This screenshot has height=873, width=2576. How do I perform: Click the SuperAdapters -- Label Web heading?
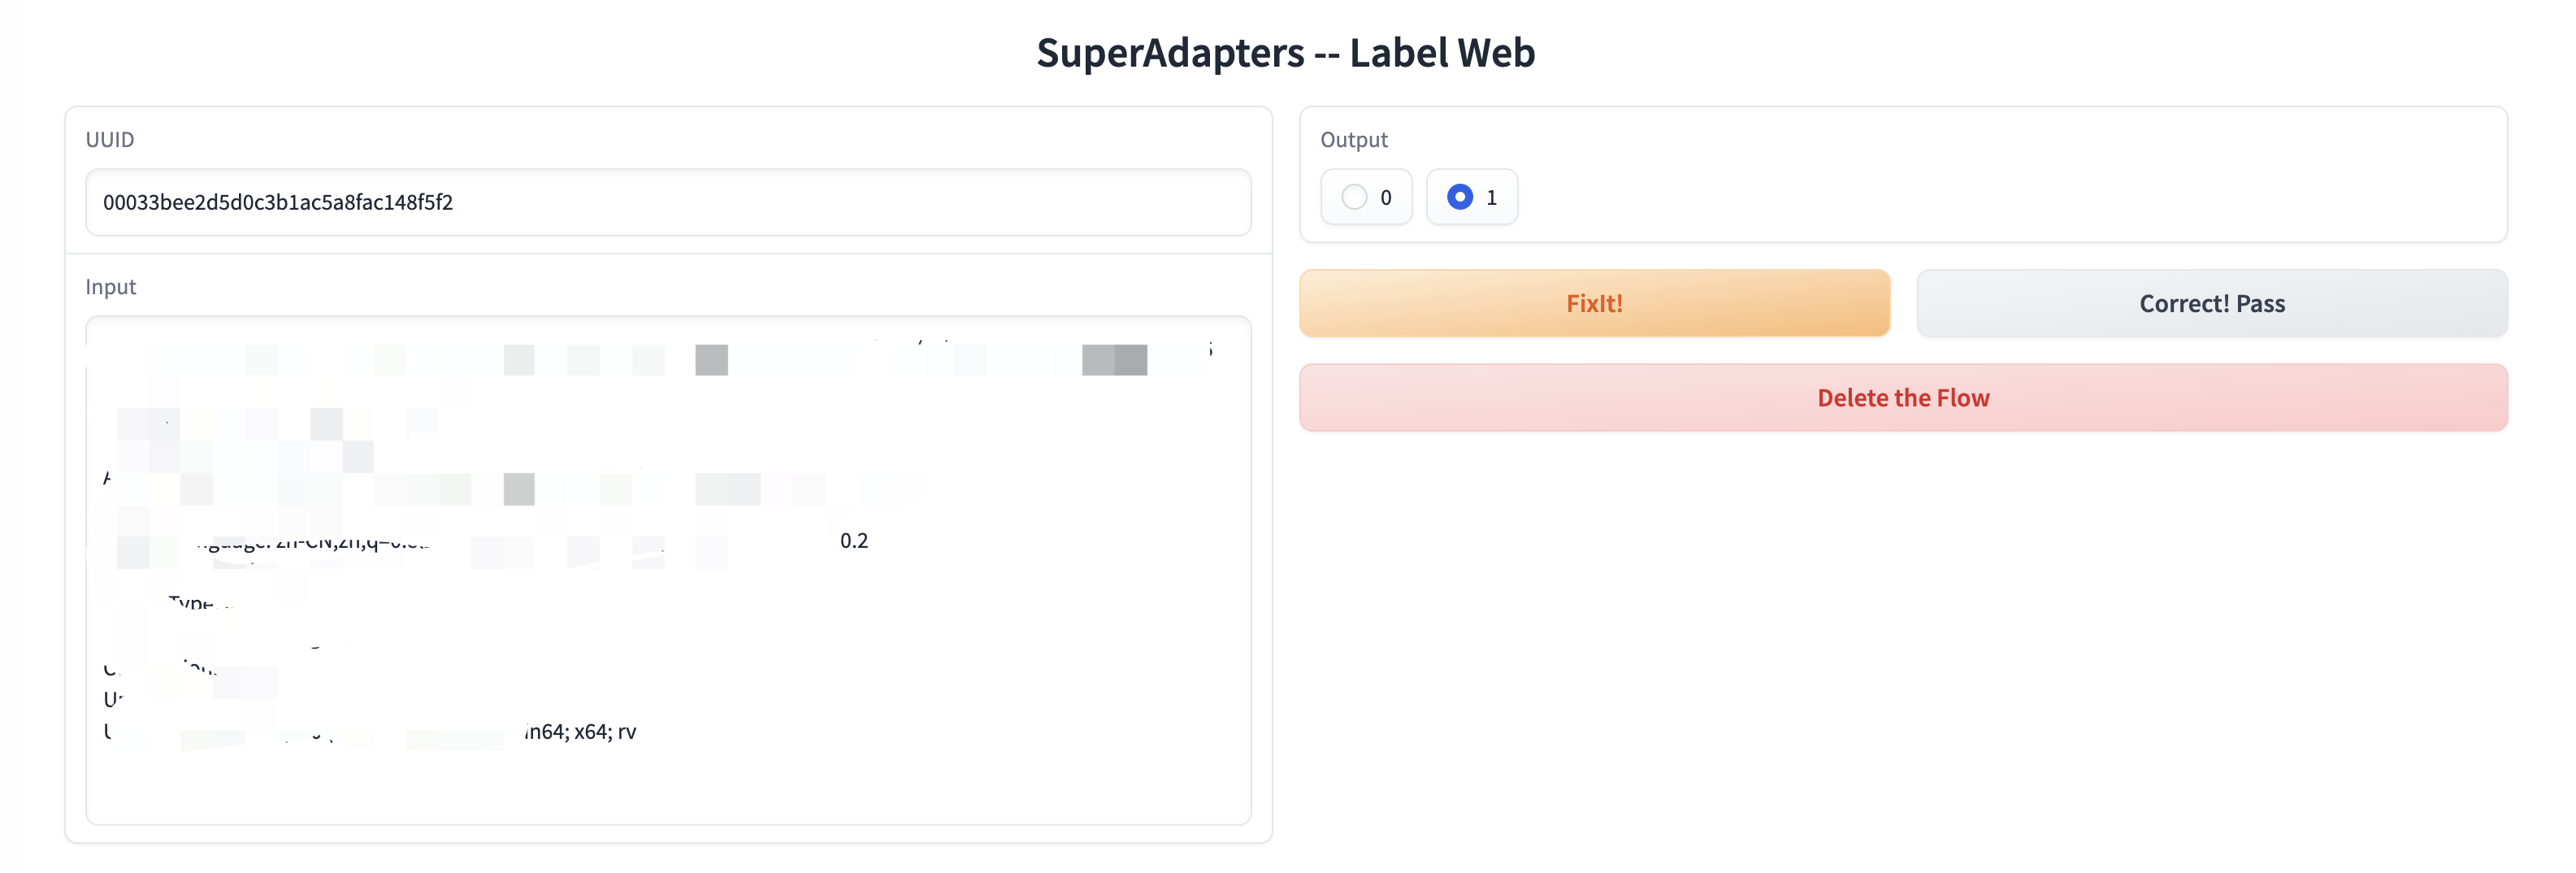pyautogui.click(x=1286, y=52)
